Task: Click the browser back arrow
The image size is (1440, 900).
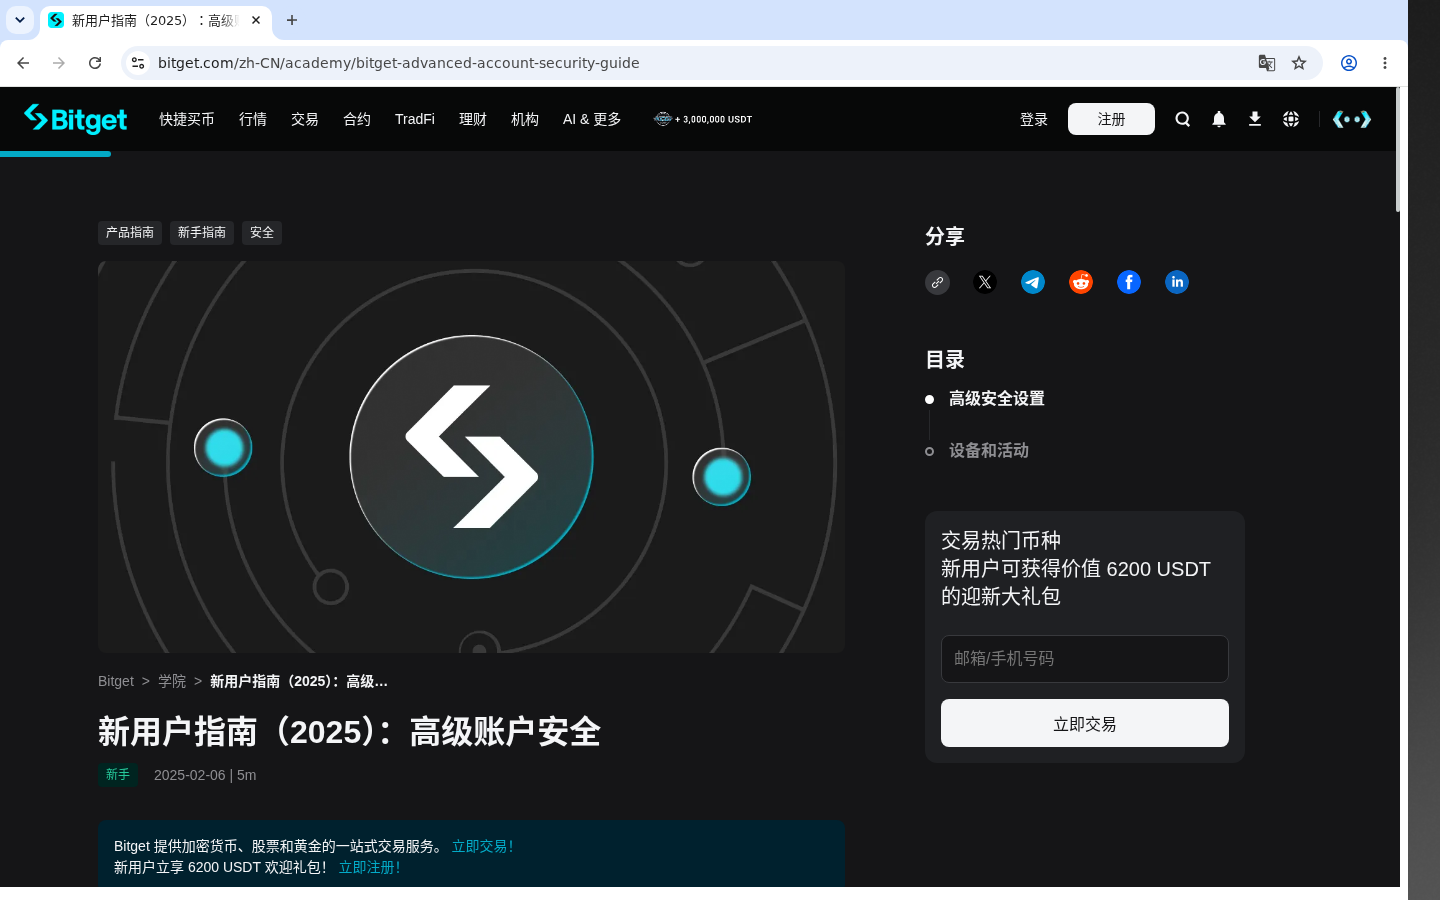Action: coord(23,63)
